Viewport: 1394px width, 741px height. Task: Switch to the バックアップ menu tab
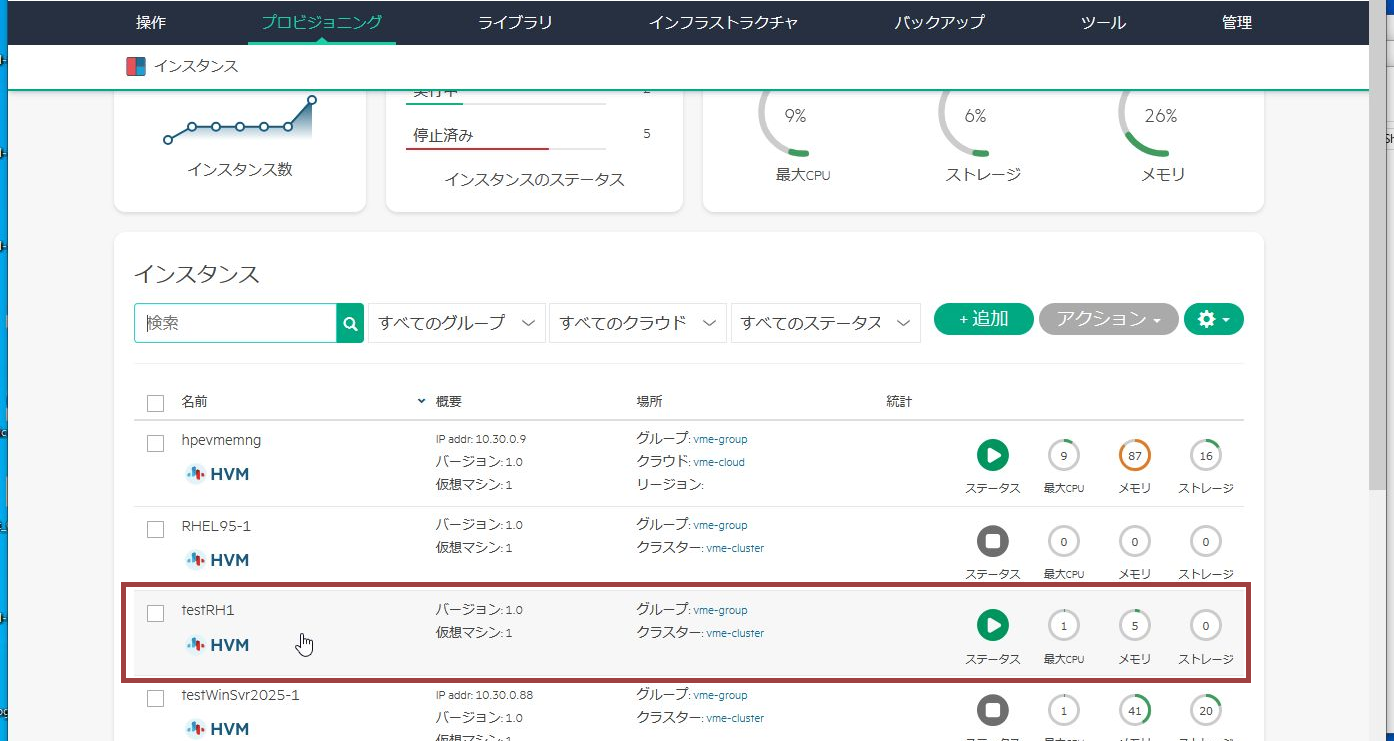click(939, 22)
